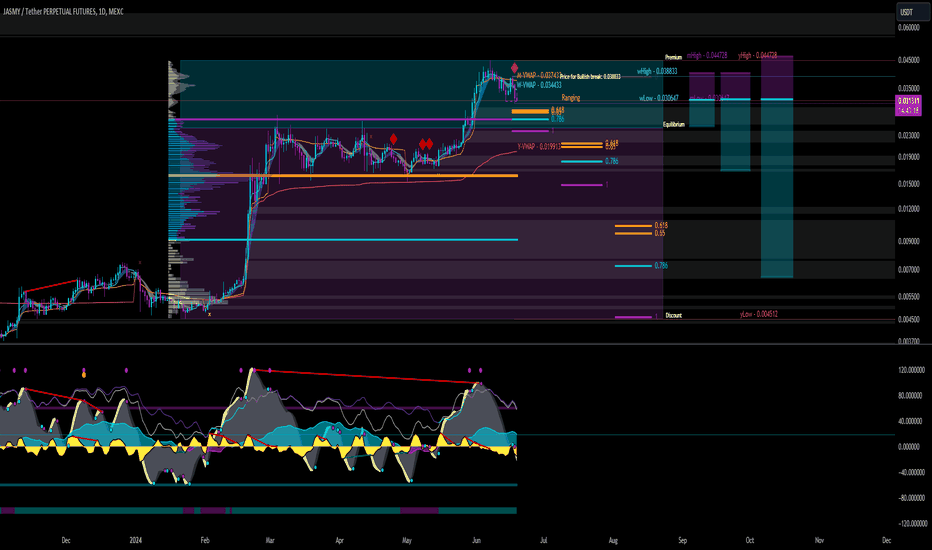Click the -80.000000 oscillator axis label
Viewport: 932px width, 550px height.
(x=911, y=498)
